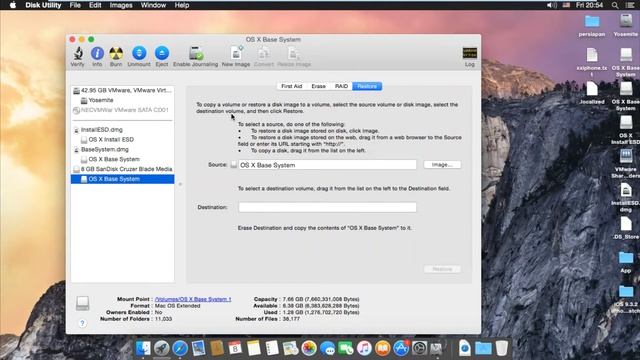Select the Restore tab
640x360 pixels.
(x=367, y=86)
